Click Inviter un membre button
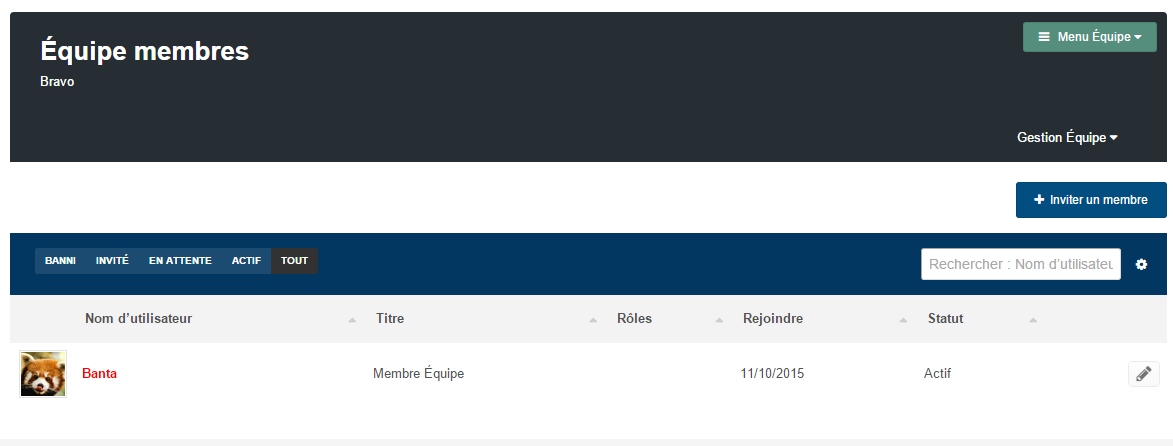 [1091, 200]
